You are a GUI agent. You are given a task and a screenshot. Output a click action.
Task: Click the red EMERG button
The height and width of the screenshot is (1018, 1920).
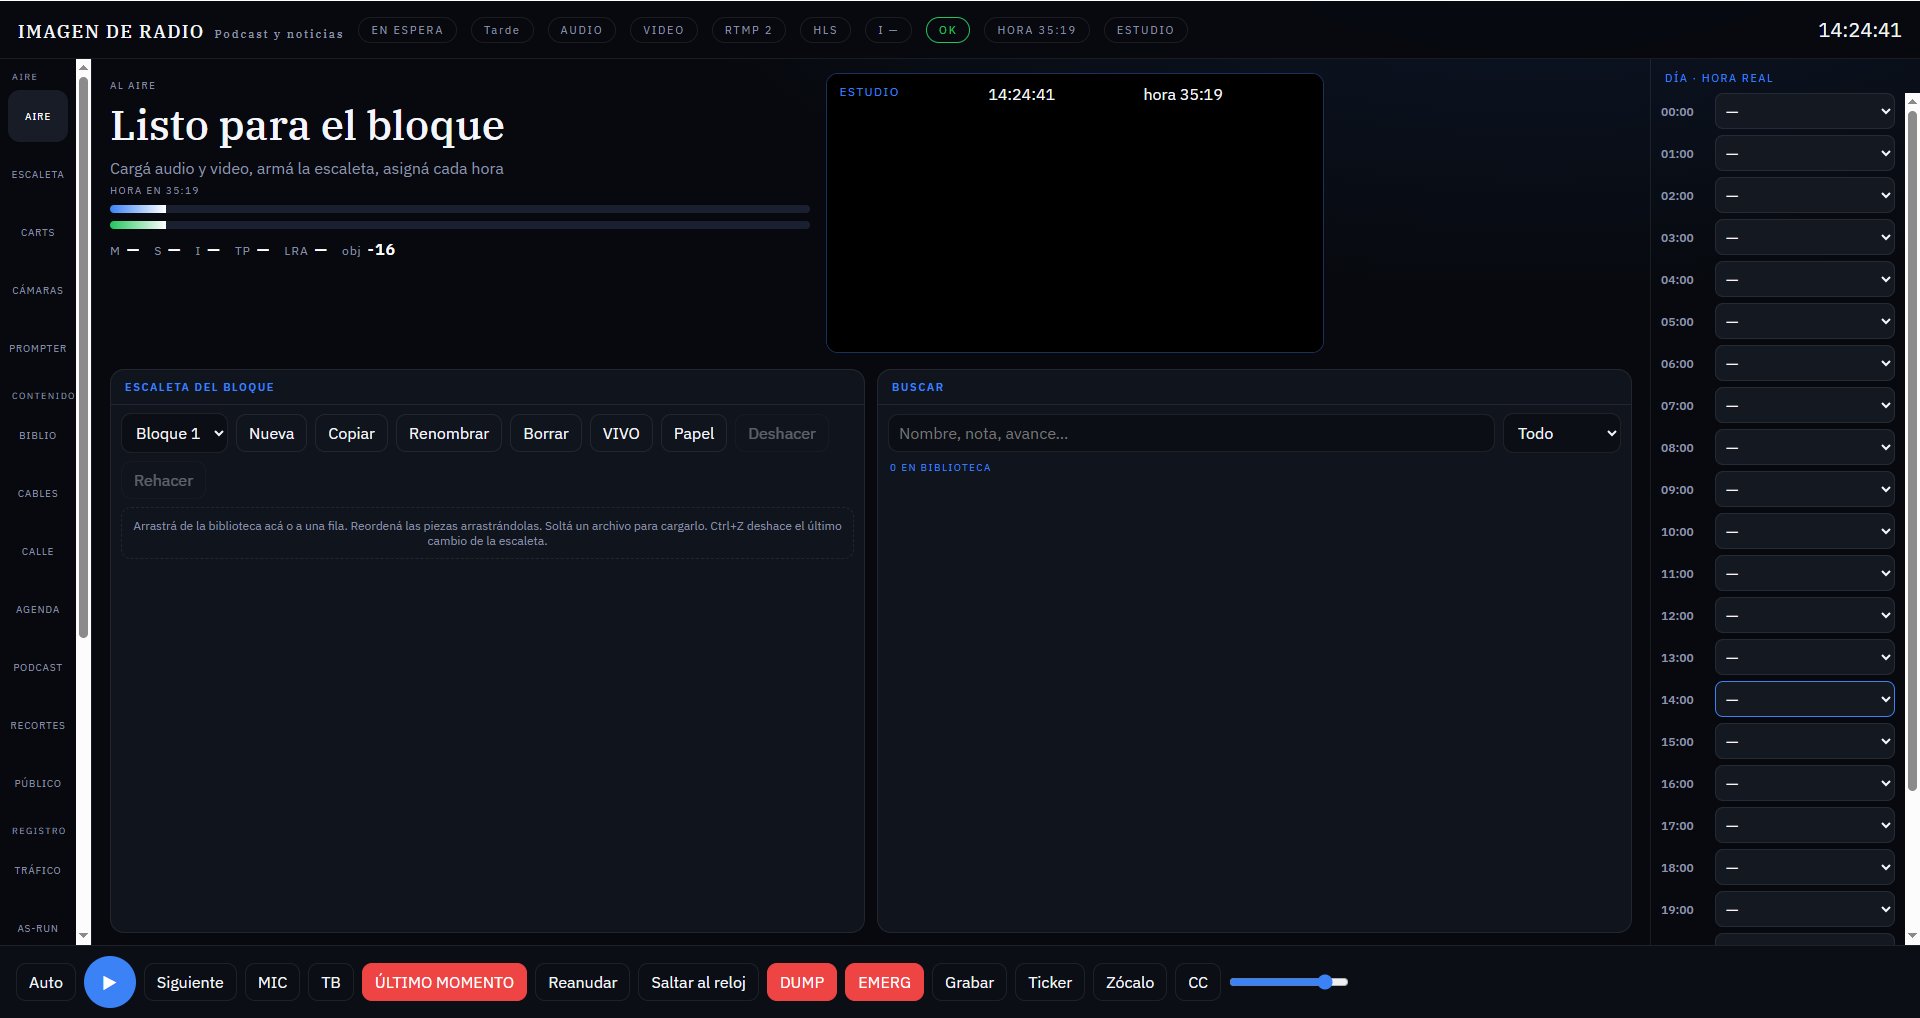tap(884, 982)
